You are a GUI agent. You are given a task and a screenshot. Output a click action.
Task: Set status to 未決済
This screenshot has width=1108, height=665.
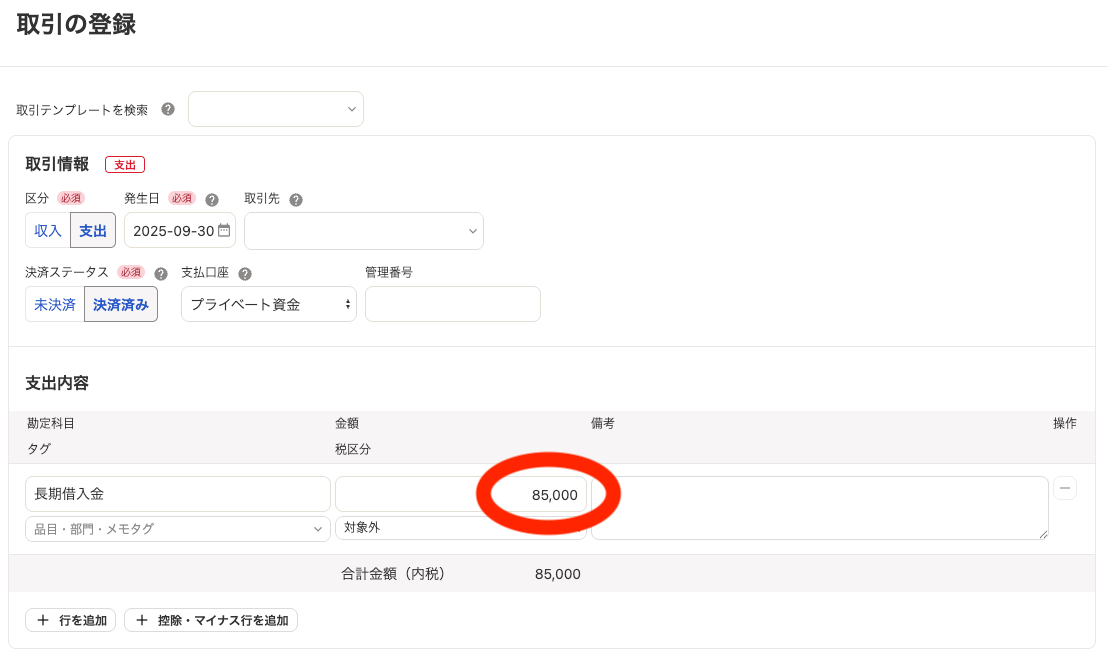pos(55,304)
